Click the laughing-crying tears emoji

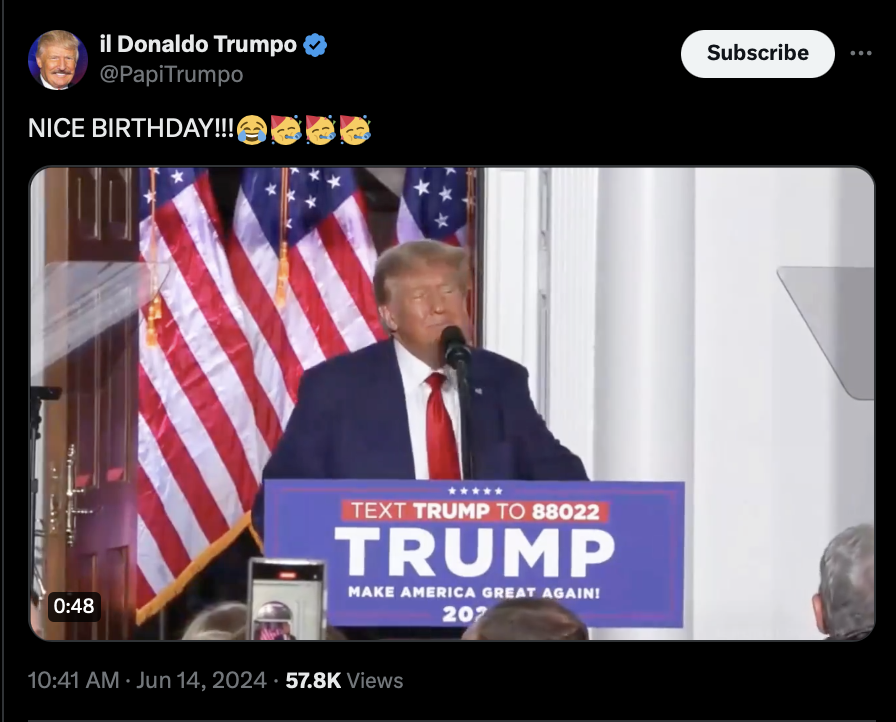251,130
